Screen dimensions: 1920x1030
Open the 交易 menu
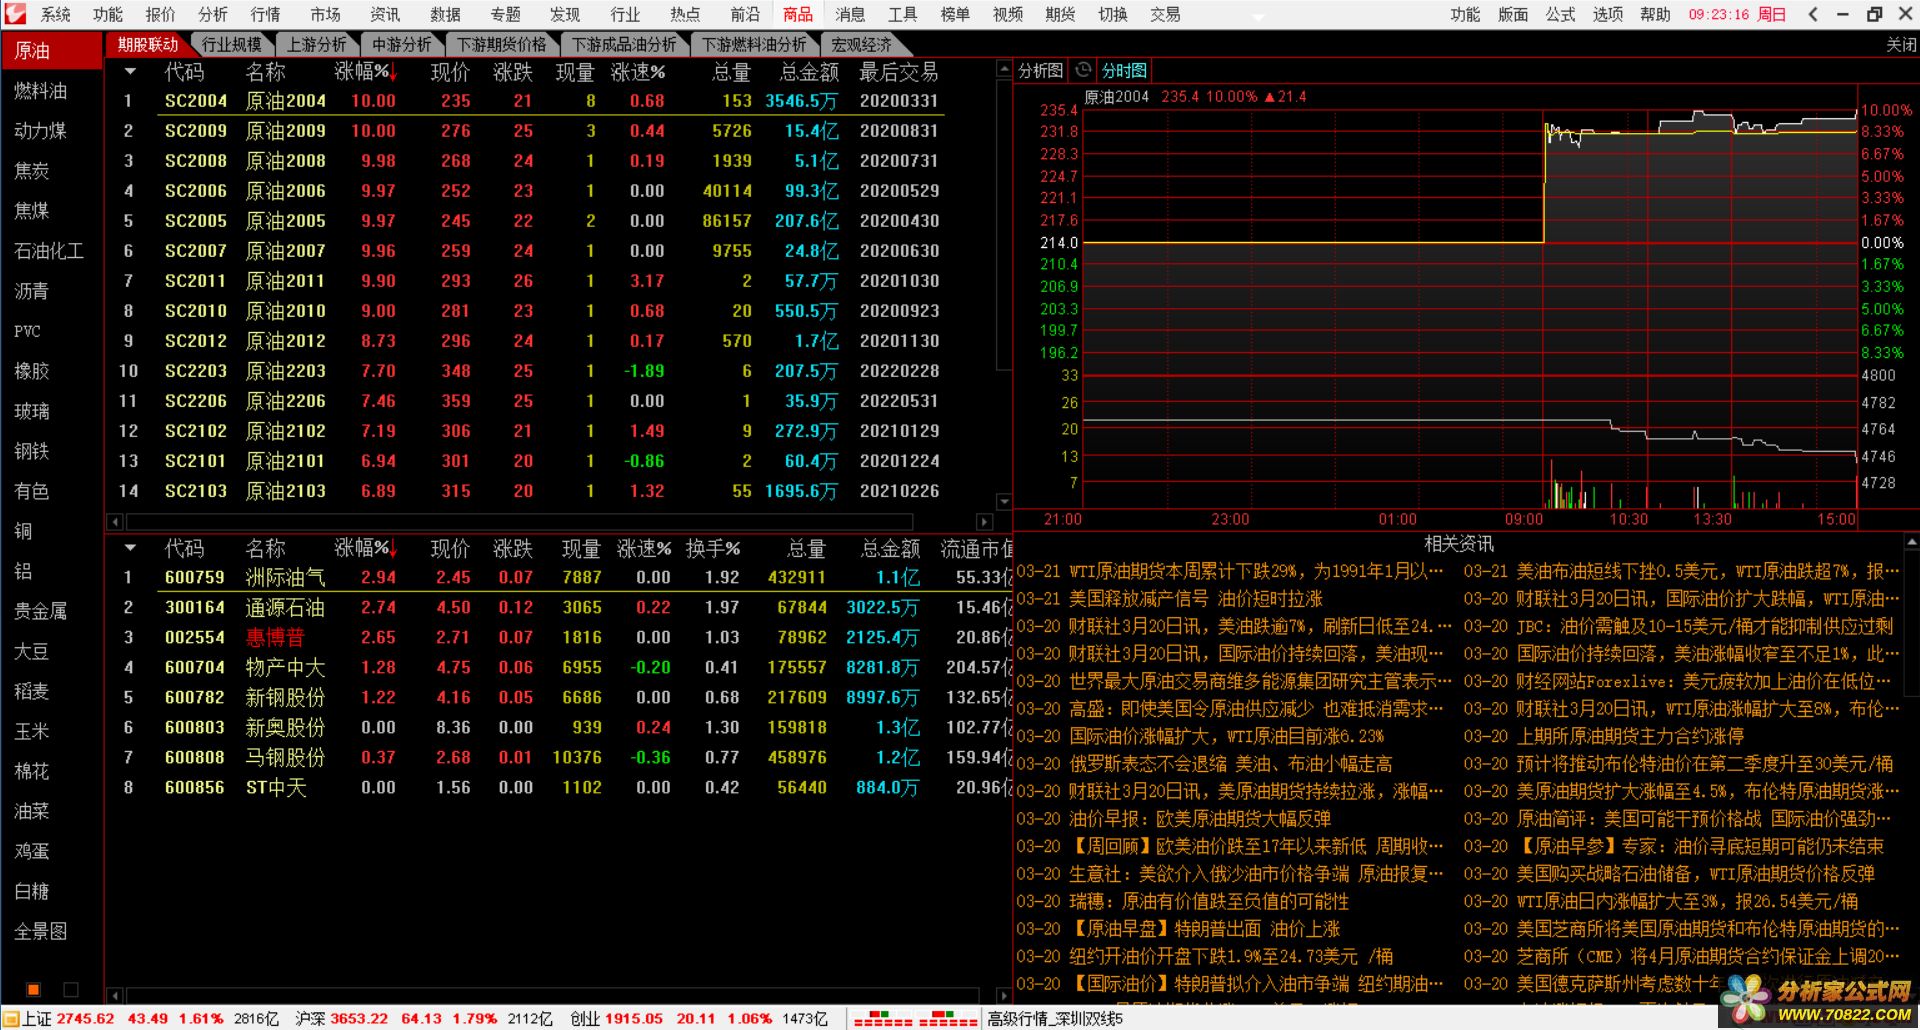[1165, 14]
